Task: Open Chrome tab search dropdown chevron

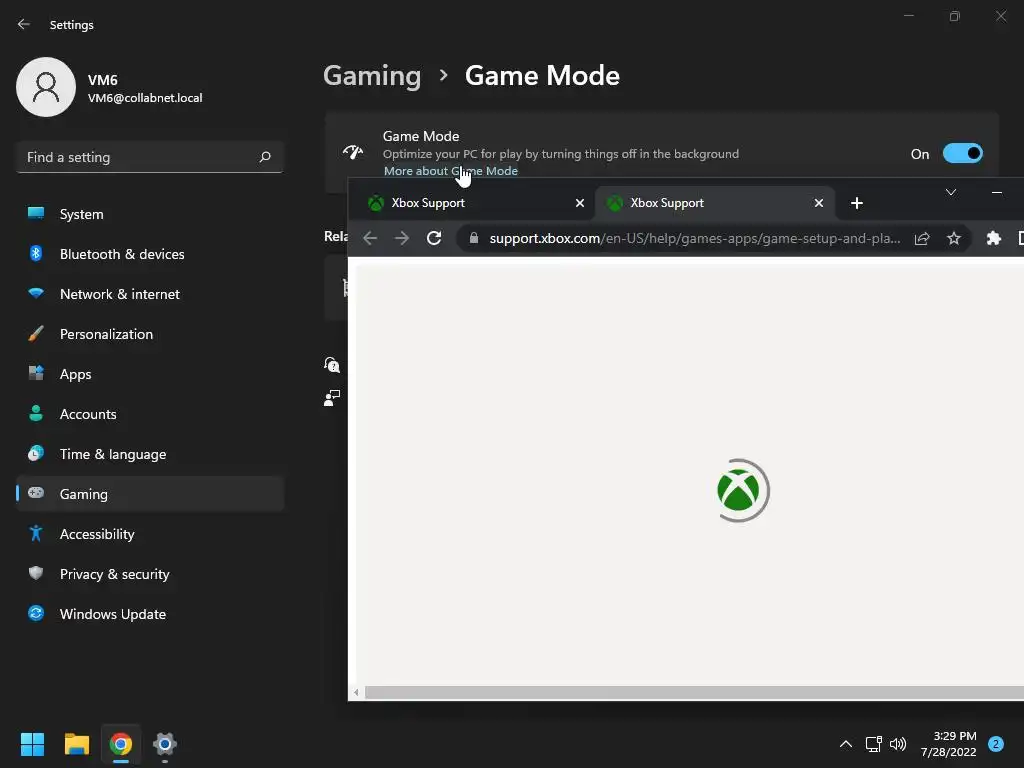Action: tap(951, 192)
